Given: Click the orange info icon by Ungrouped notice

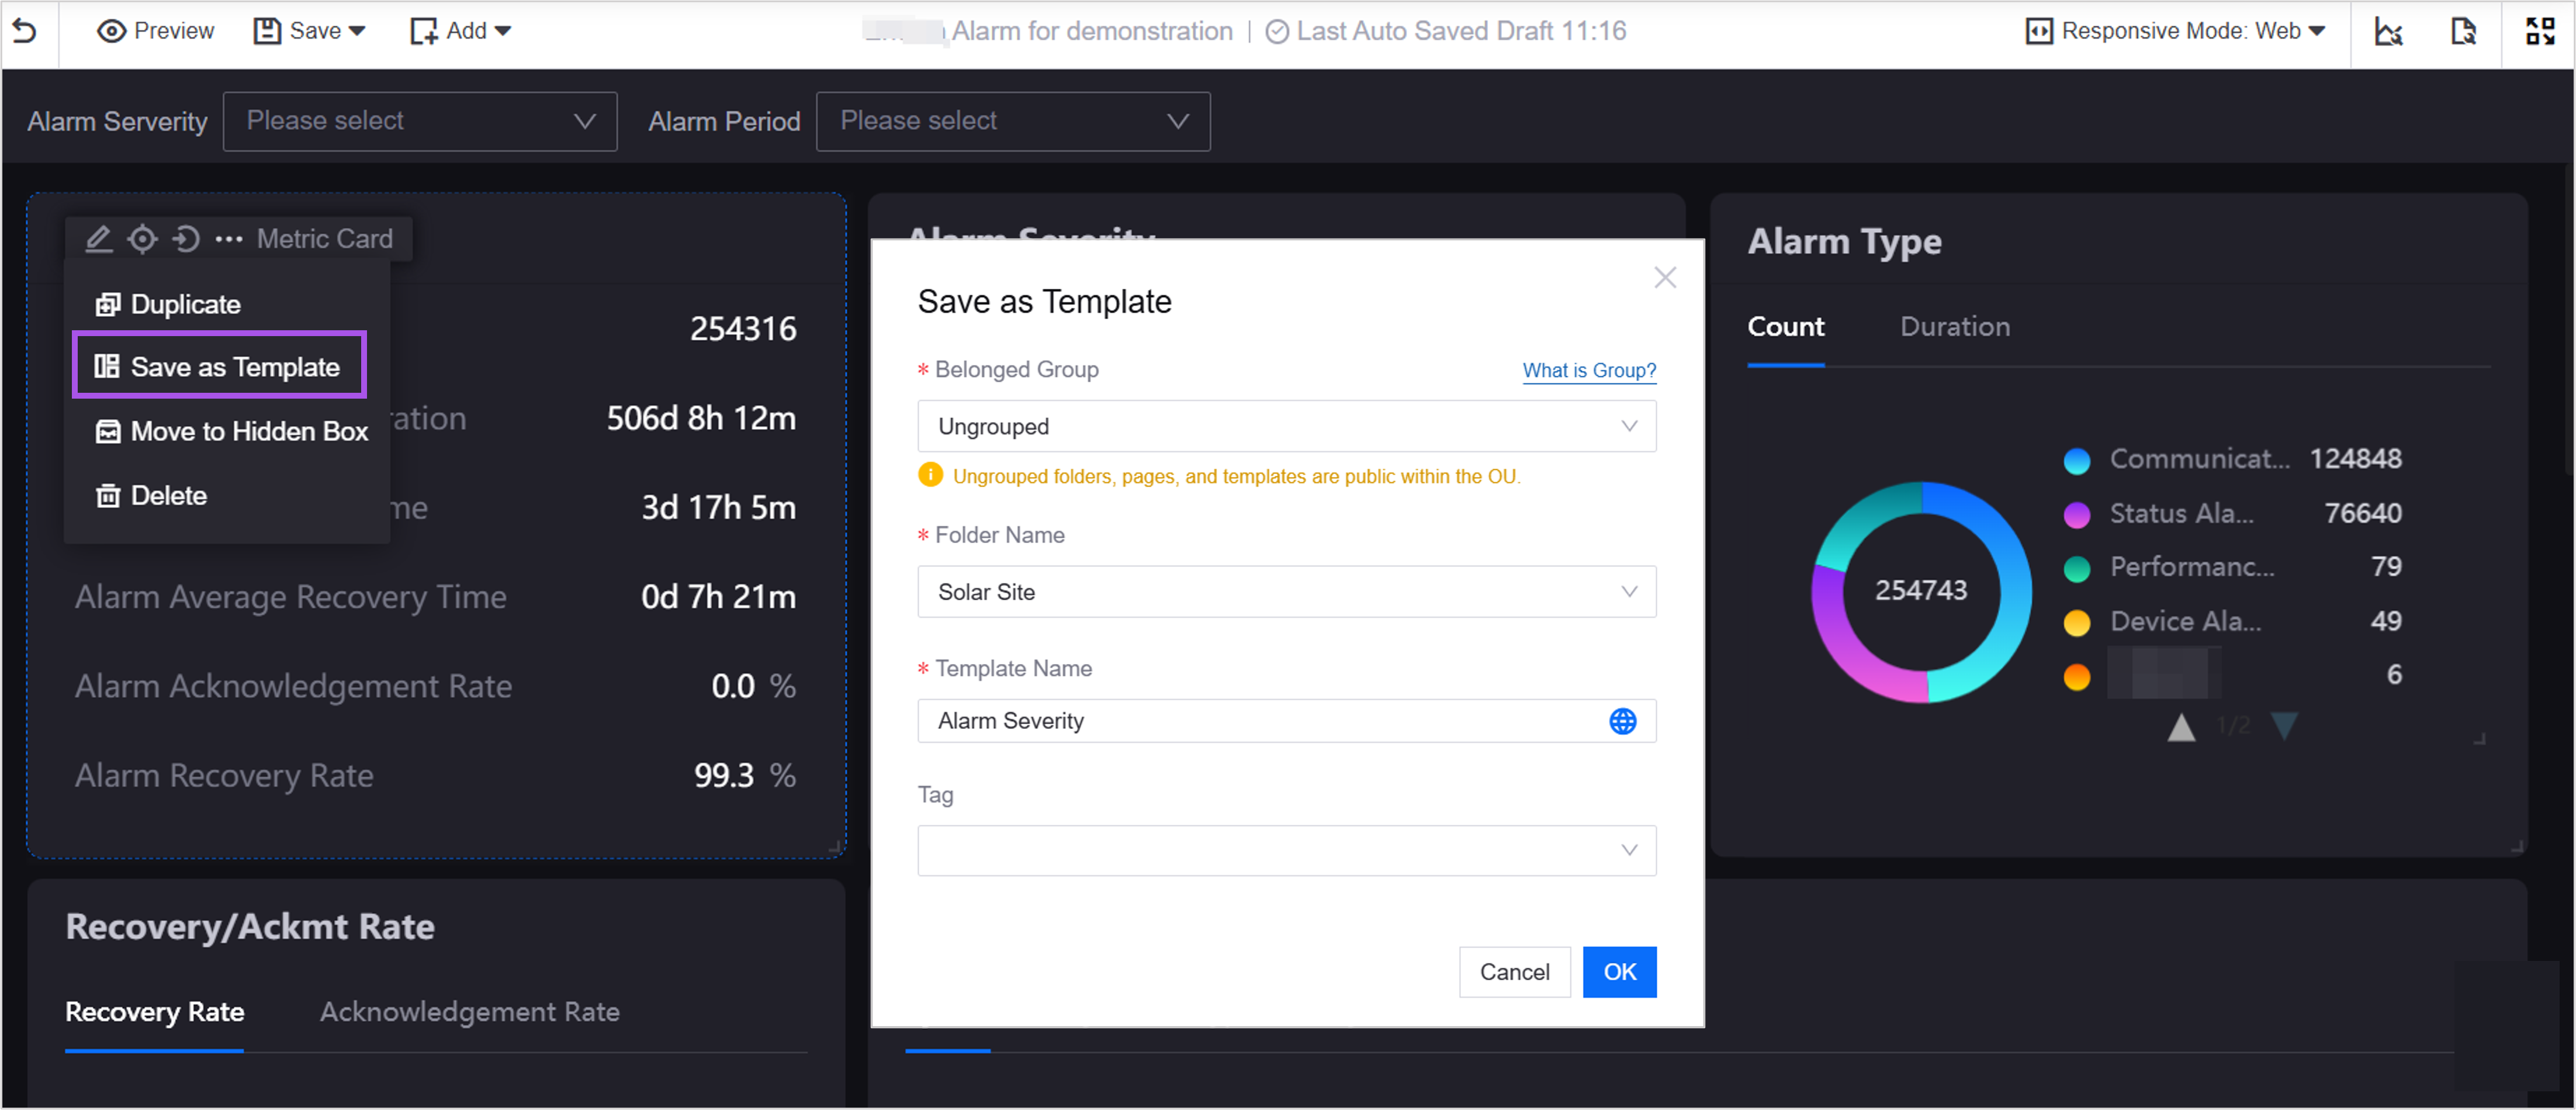Looking at the screenshot, I should tap(930, 475).
